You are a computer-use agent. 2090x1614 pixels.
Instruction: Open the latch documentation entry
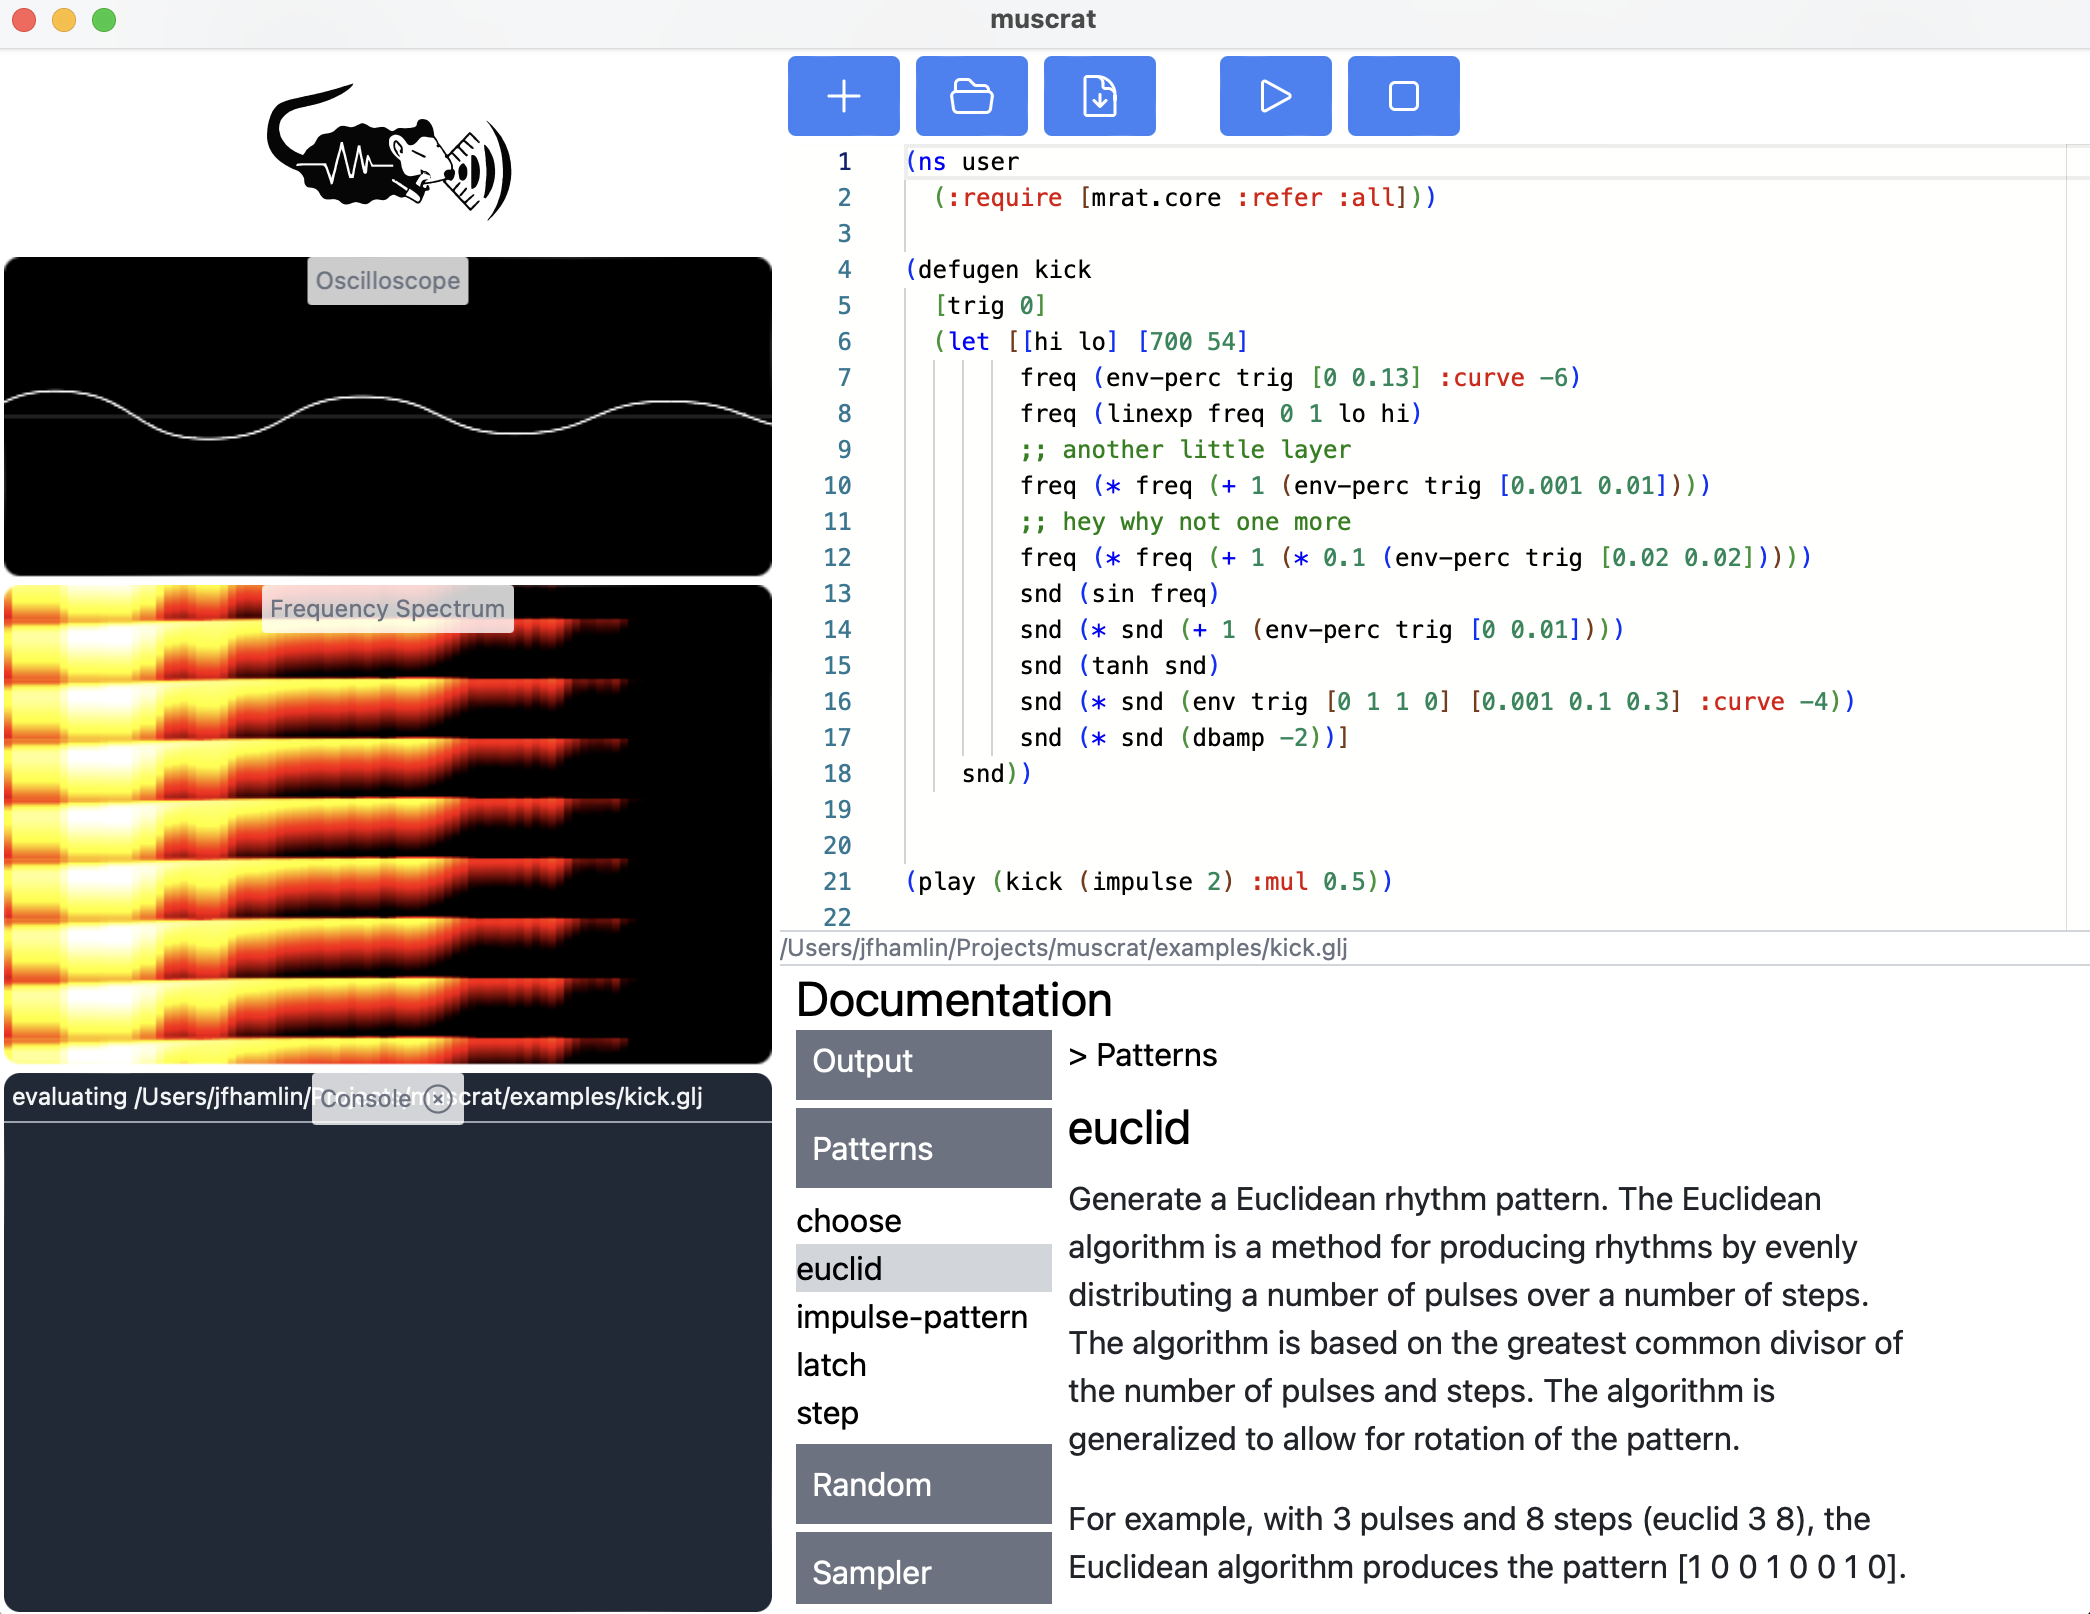click(x=831, y=1365)
